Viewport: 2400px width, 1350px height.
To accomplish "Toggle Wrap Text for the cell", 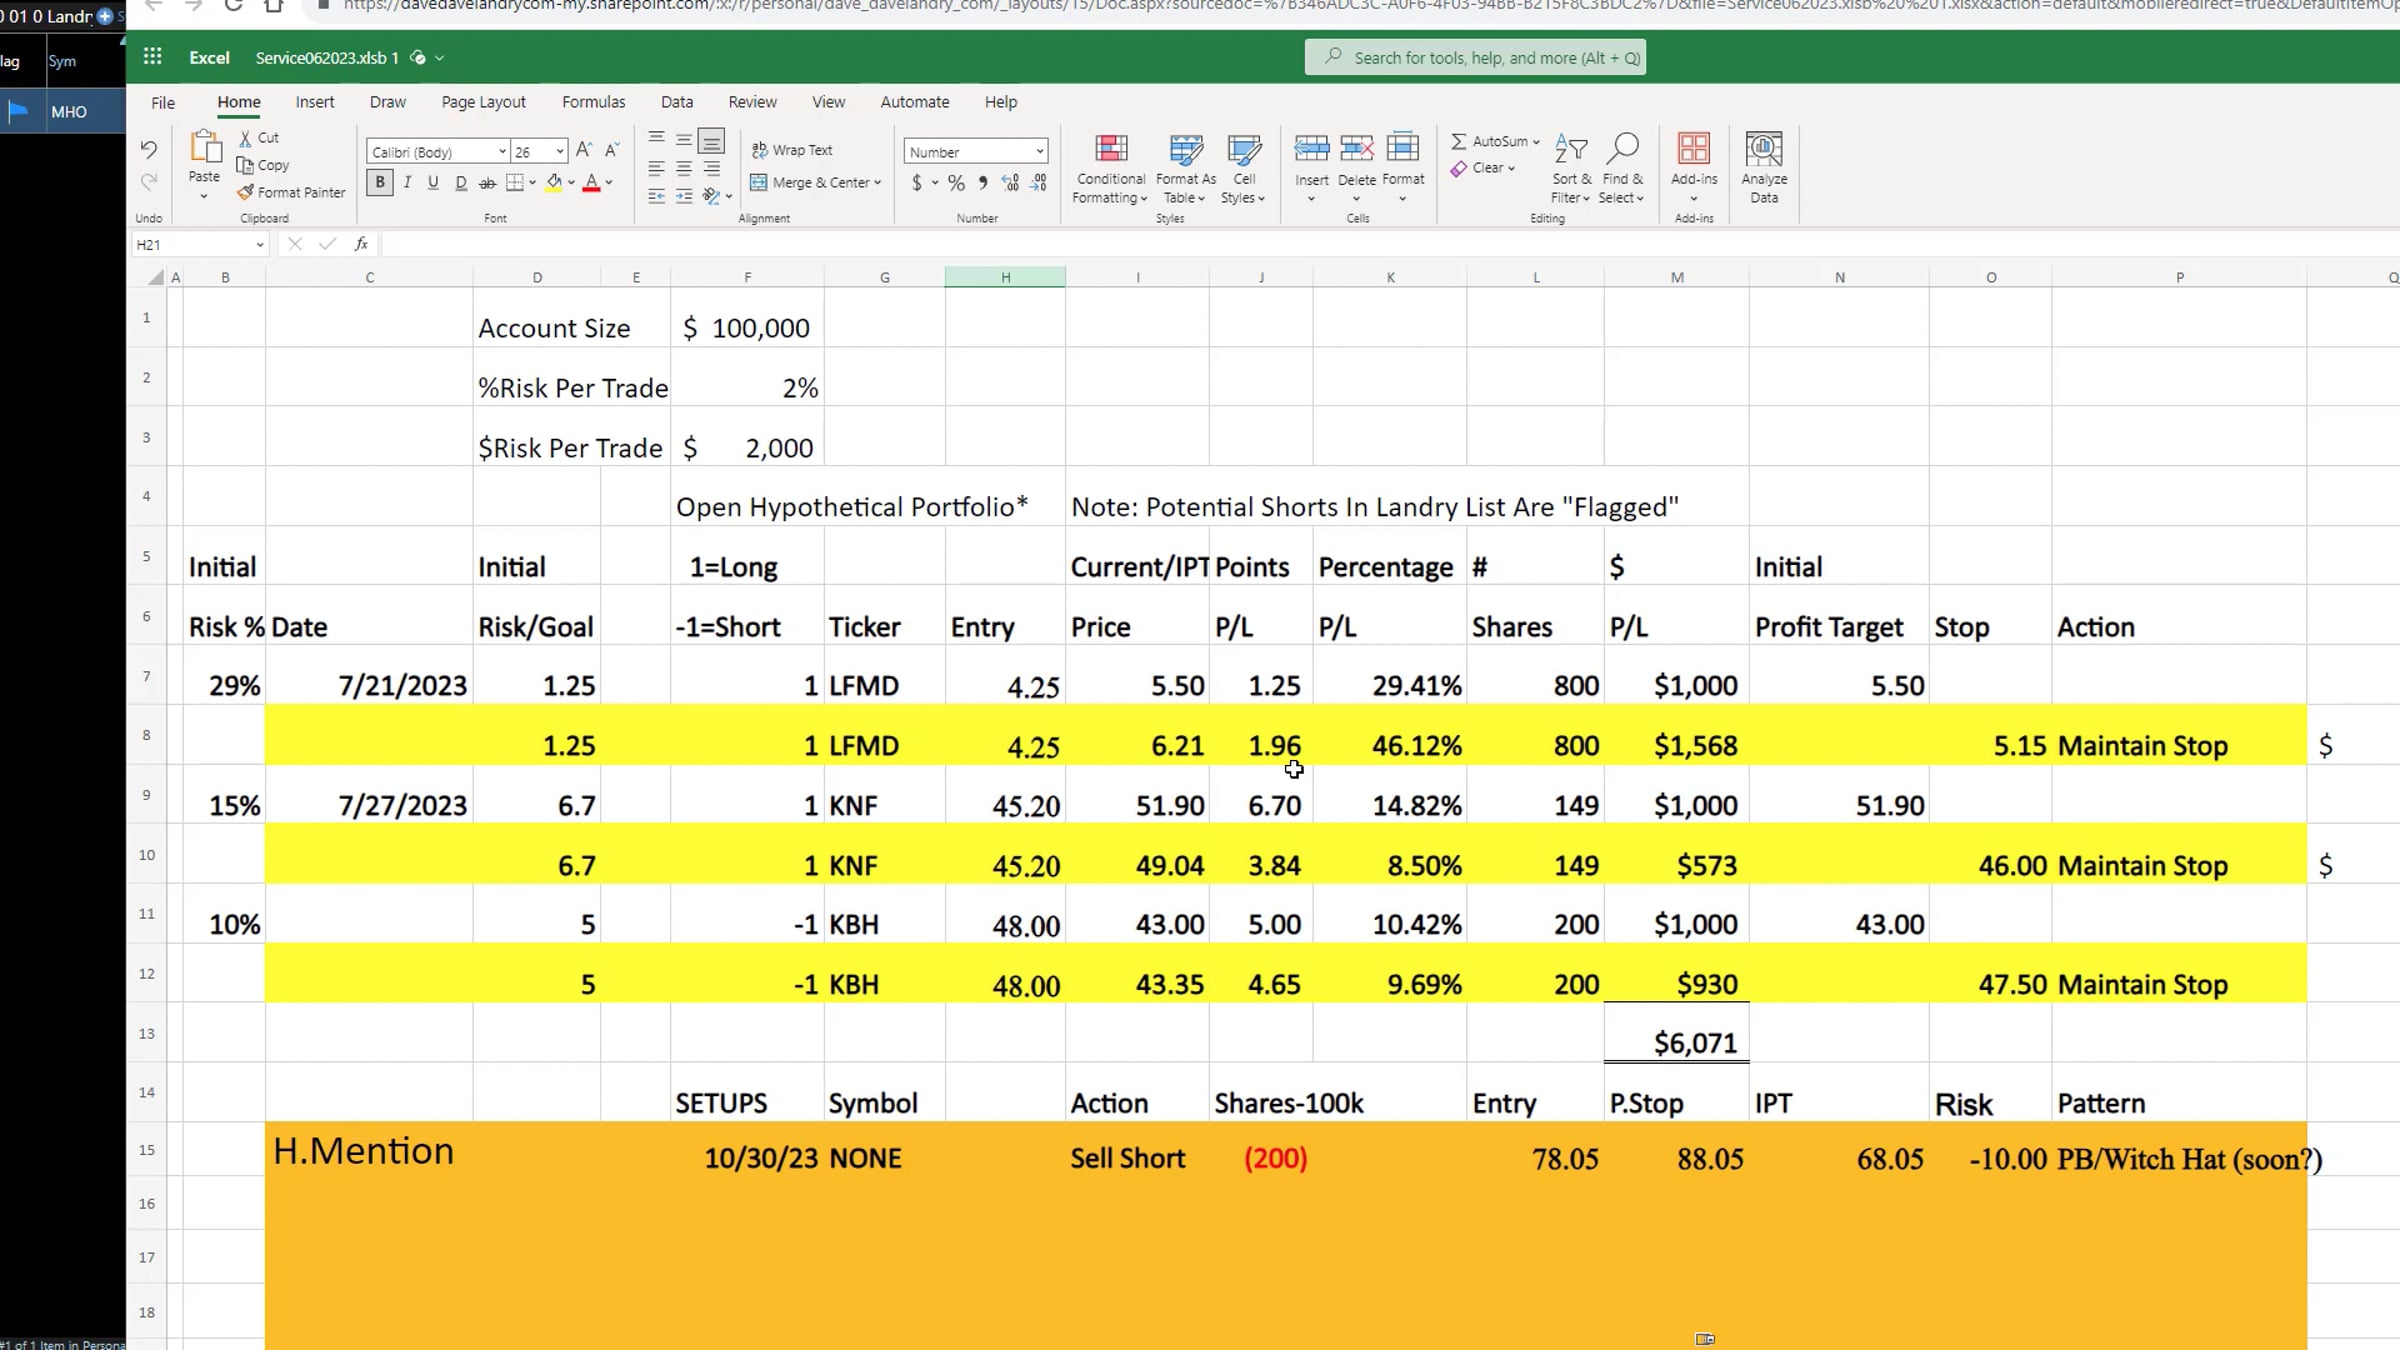I will (792, 150).
